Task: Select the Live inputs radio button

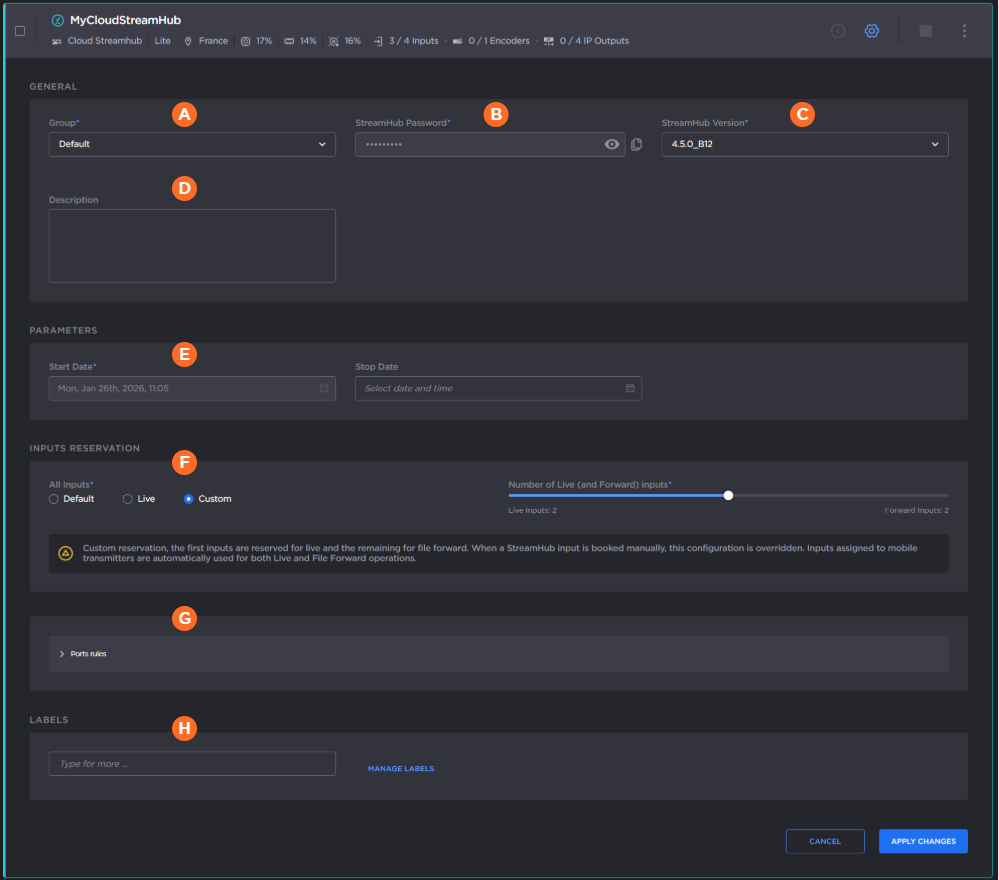Action: (128, 499)
